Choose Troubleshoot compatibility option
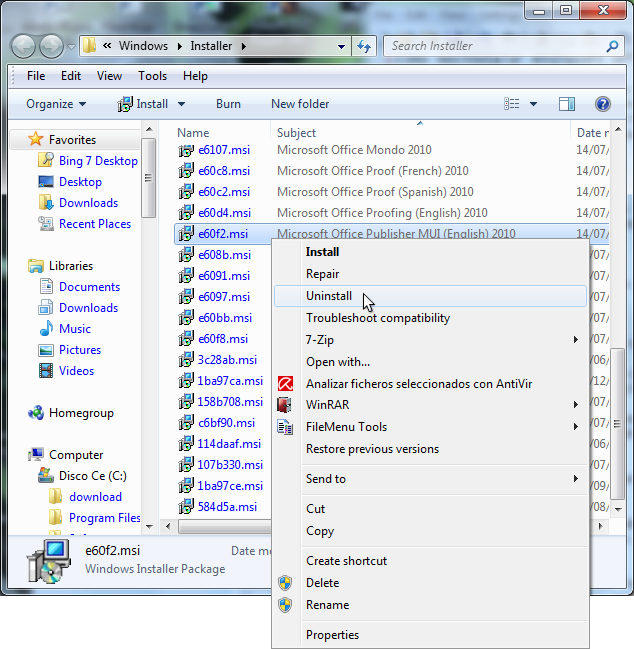This screenshot has height=649, width=634. [430, 318]
